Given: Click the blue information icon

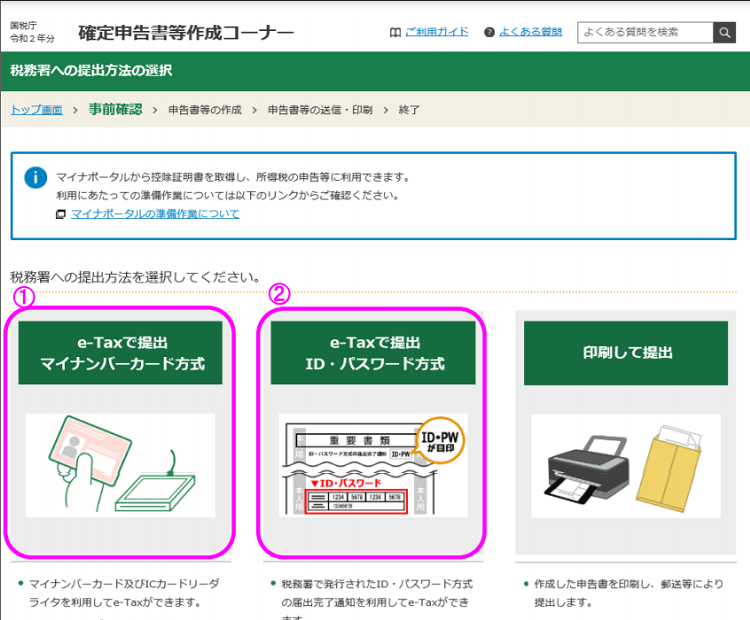Looking at the screenshot, I should click(x=36, y=178).
